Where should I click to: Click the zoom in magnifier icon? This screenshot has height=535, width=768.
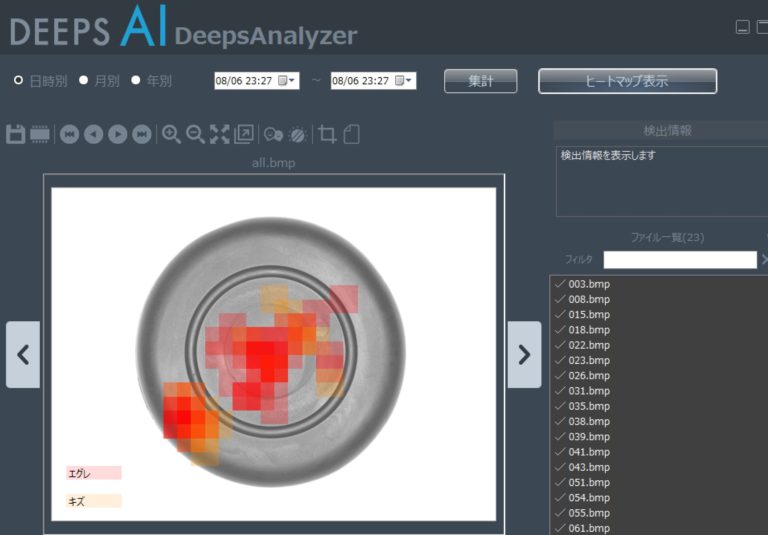171,134
